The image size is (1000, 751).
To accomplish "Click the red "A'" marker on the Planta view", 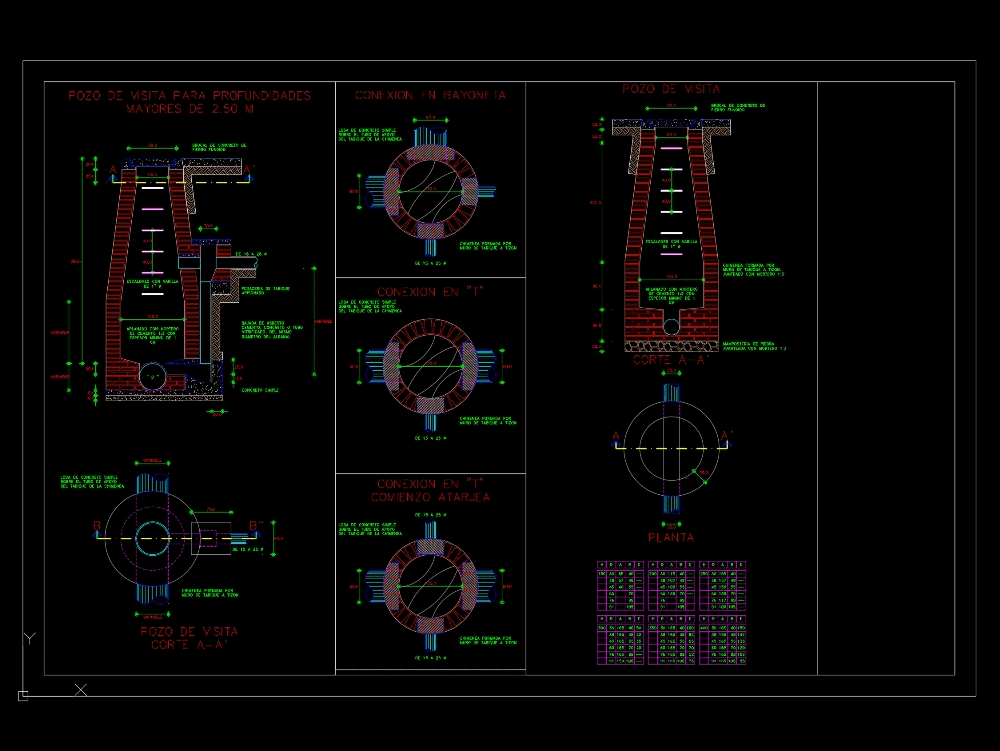I will pos(729,435).
